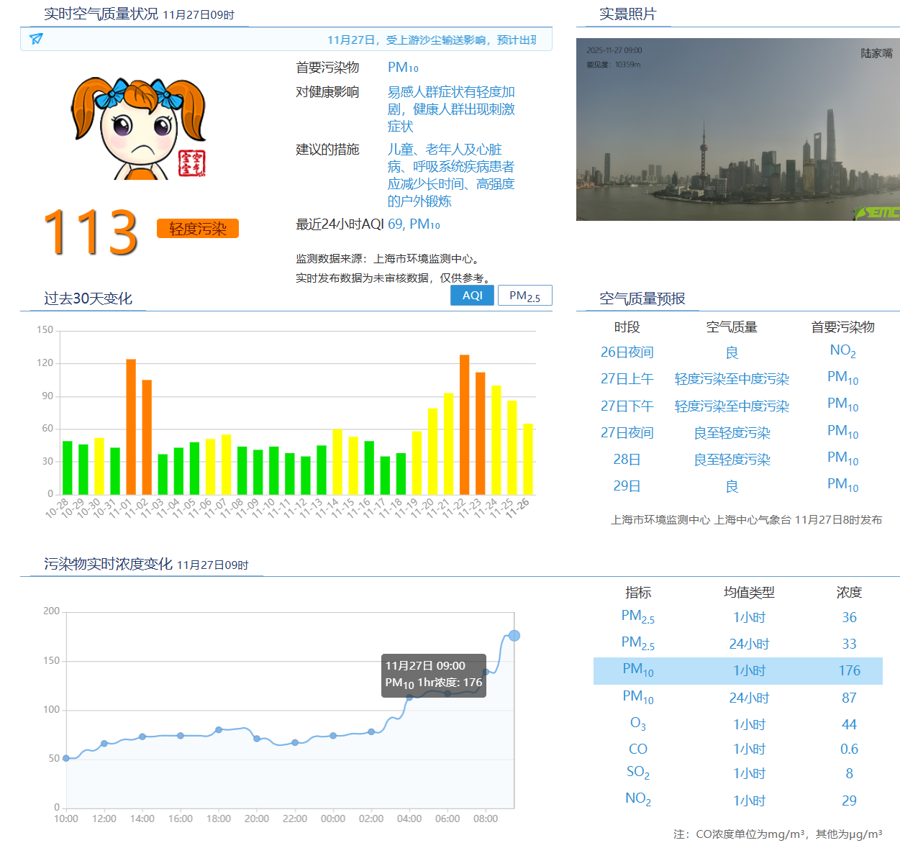Open the 陆家嘴 live skyline photo
The height and width of the screenshot is (848, 900).
pos(738,129)
